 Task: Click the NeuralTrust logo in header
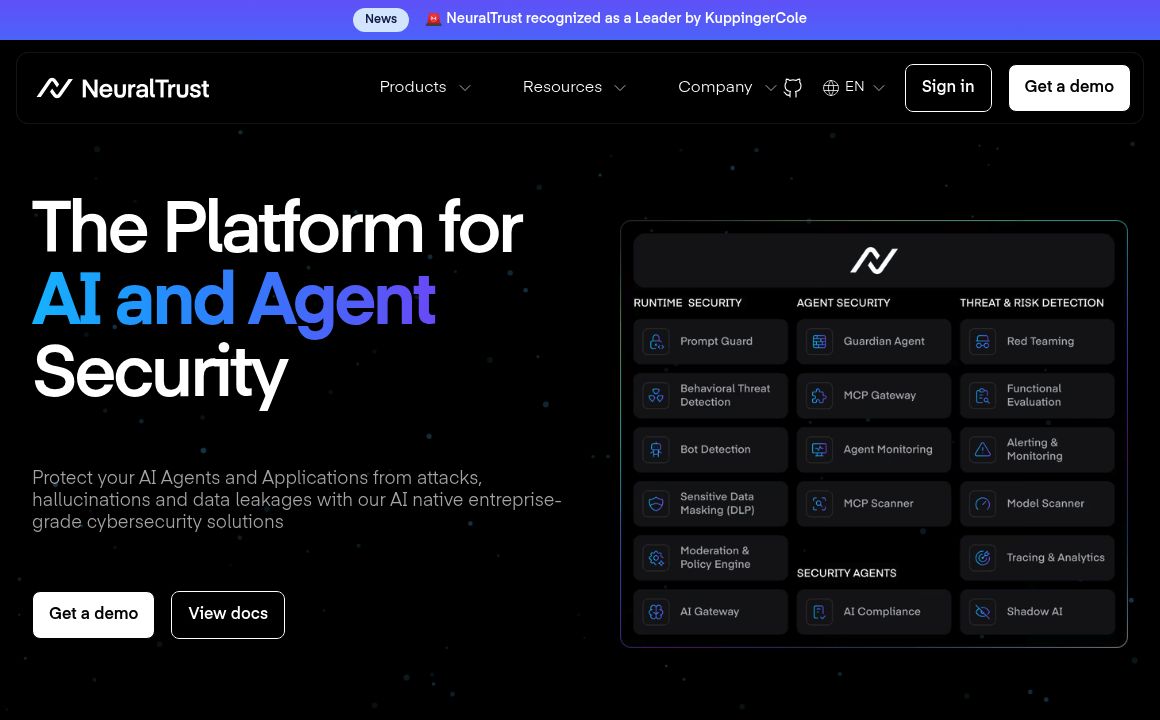[123, 88]
